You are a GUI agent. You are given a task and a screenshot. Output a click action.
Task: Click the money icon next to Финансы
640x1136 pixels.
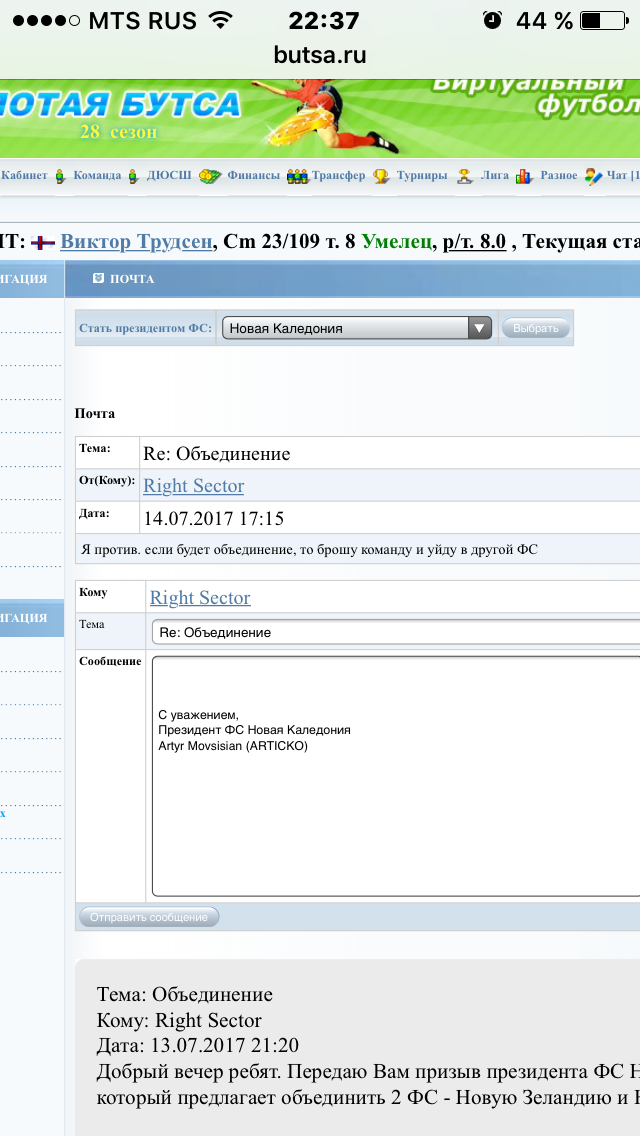pos(209,176)
